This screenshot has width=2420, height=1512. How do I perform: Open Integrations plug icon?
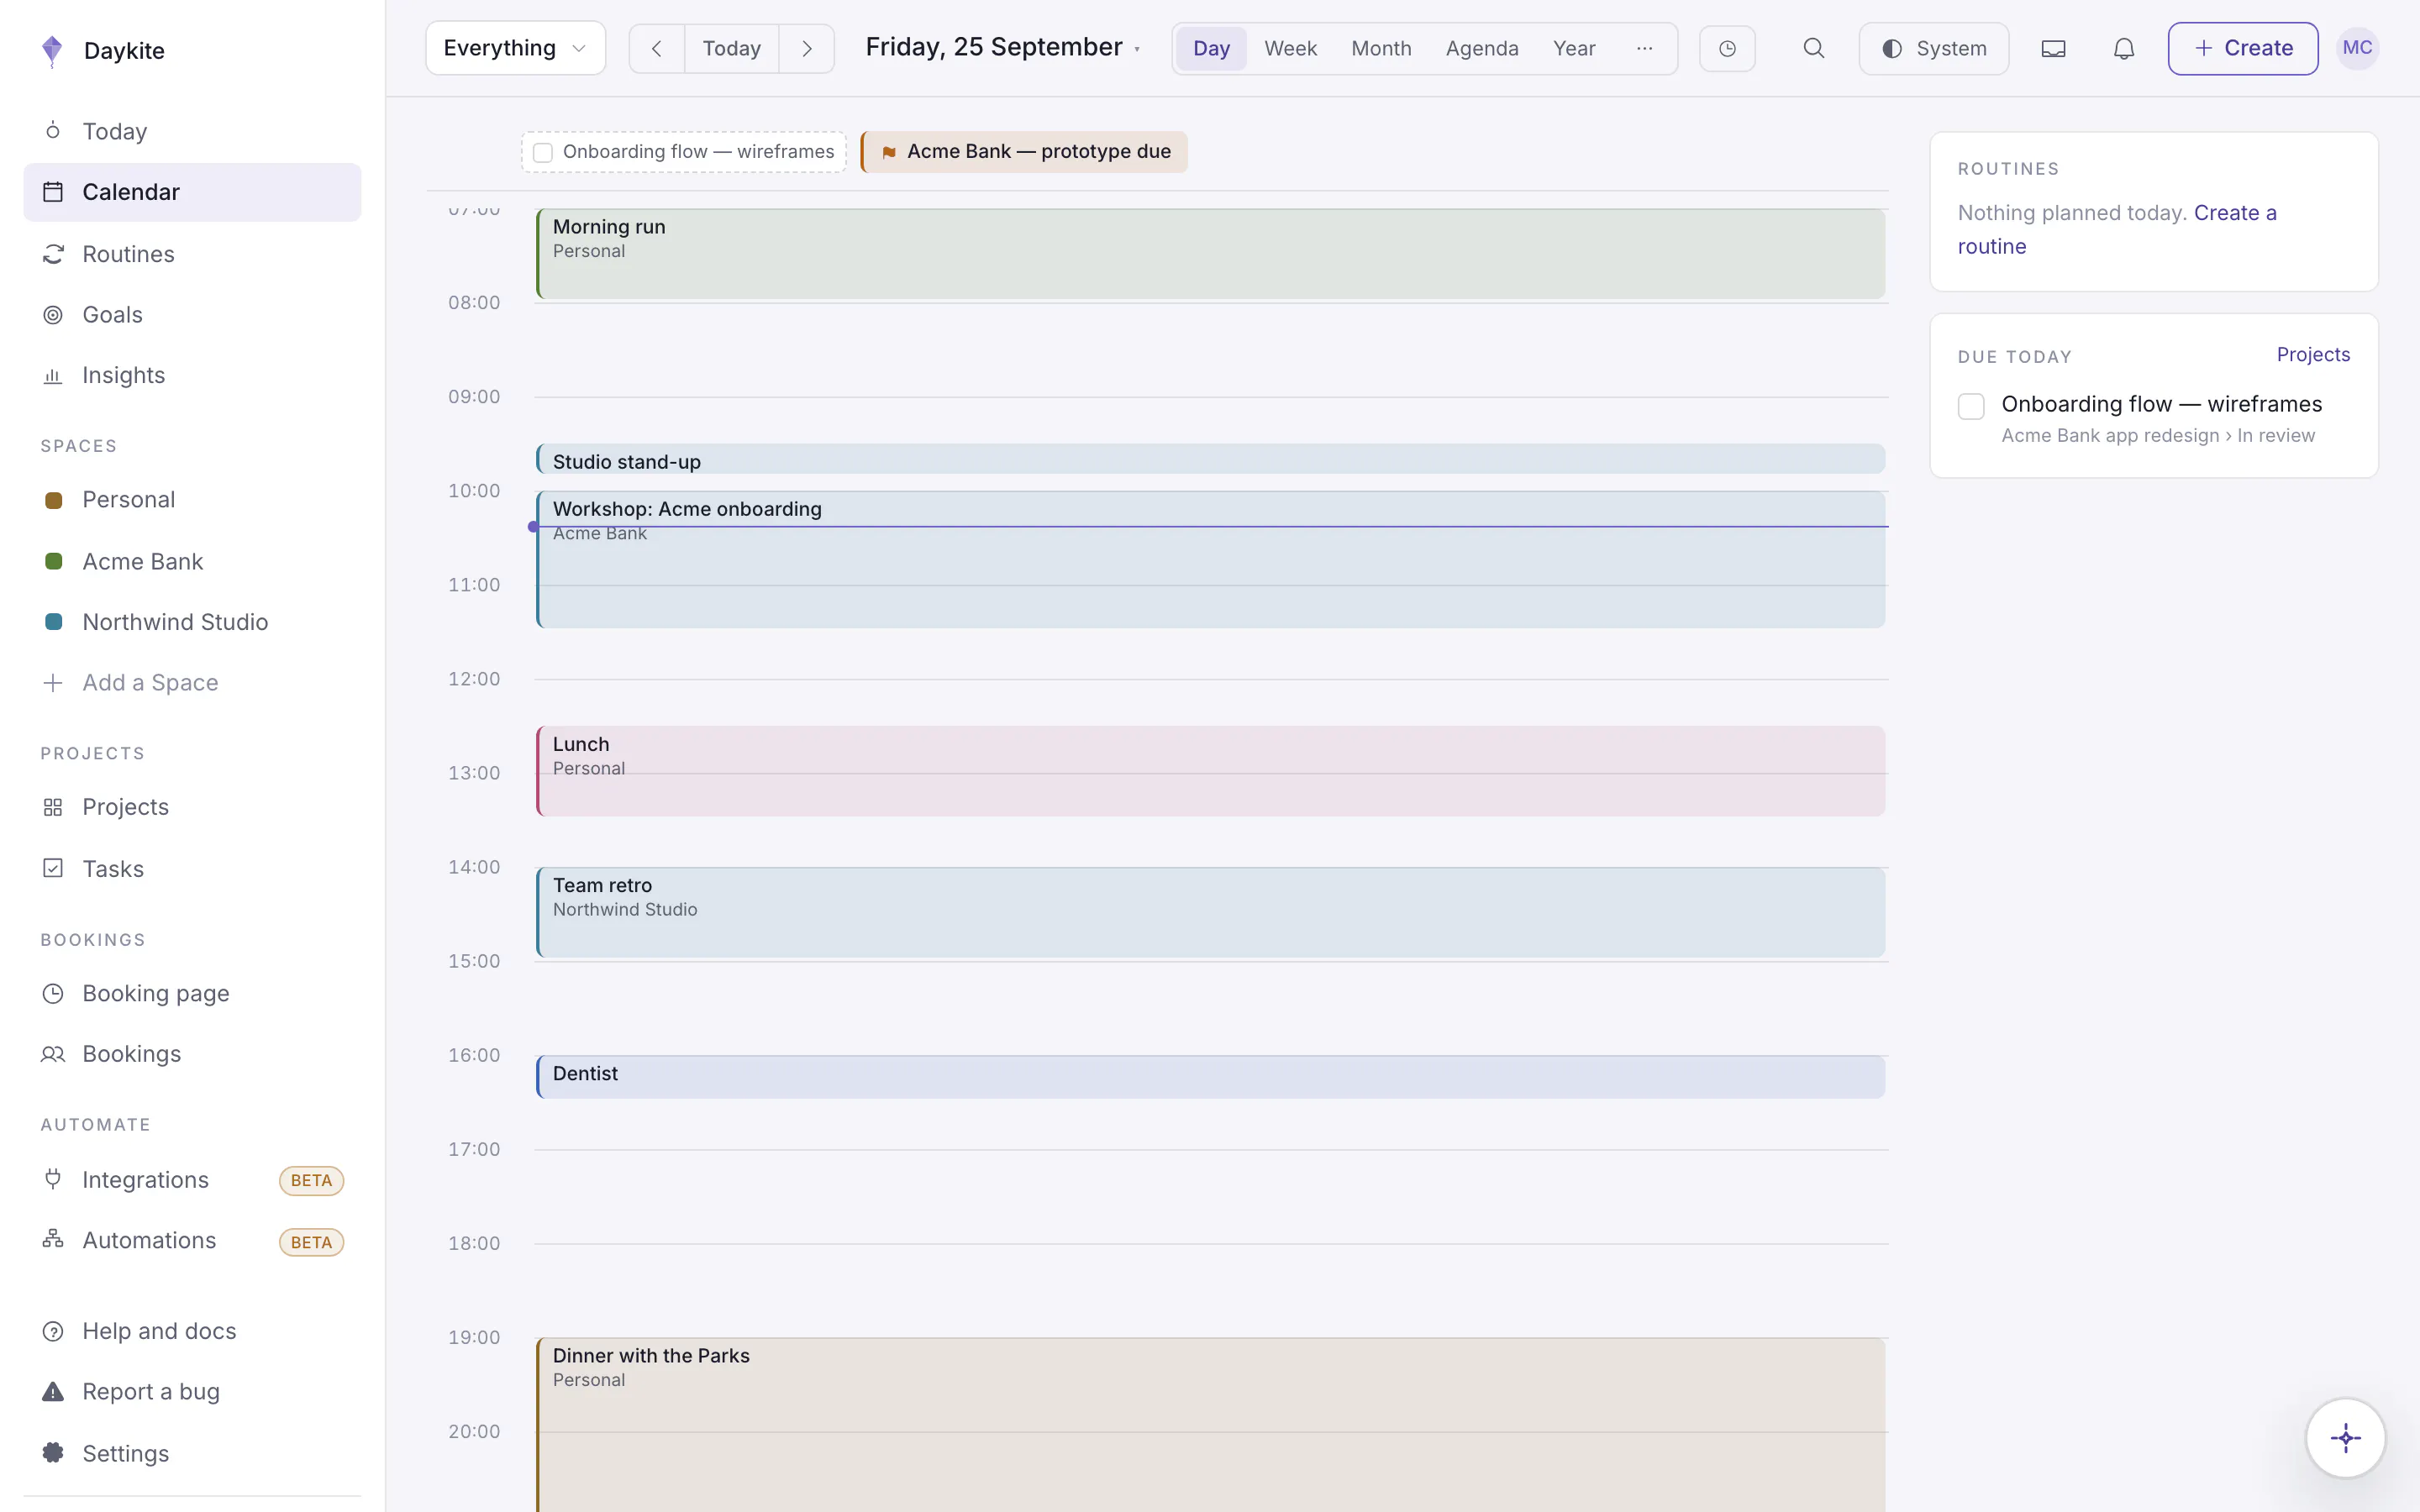coord(53,1179)
